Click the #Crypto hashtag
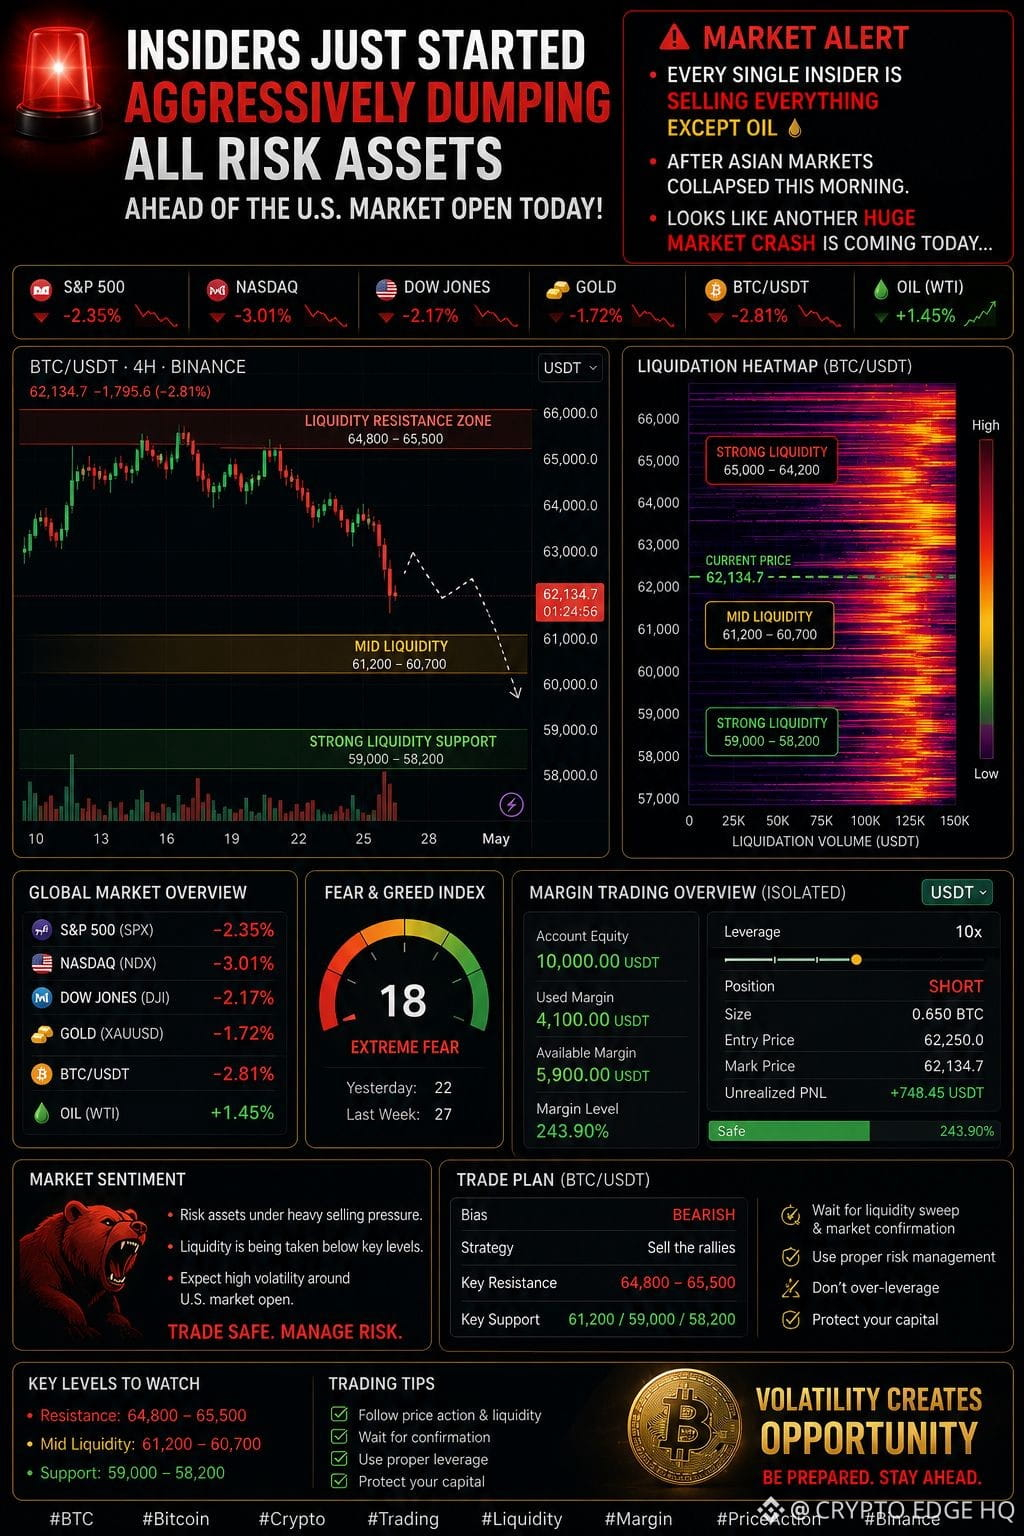 292,1518
